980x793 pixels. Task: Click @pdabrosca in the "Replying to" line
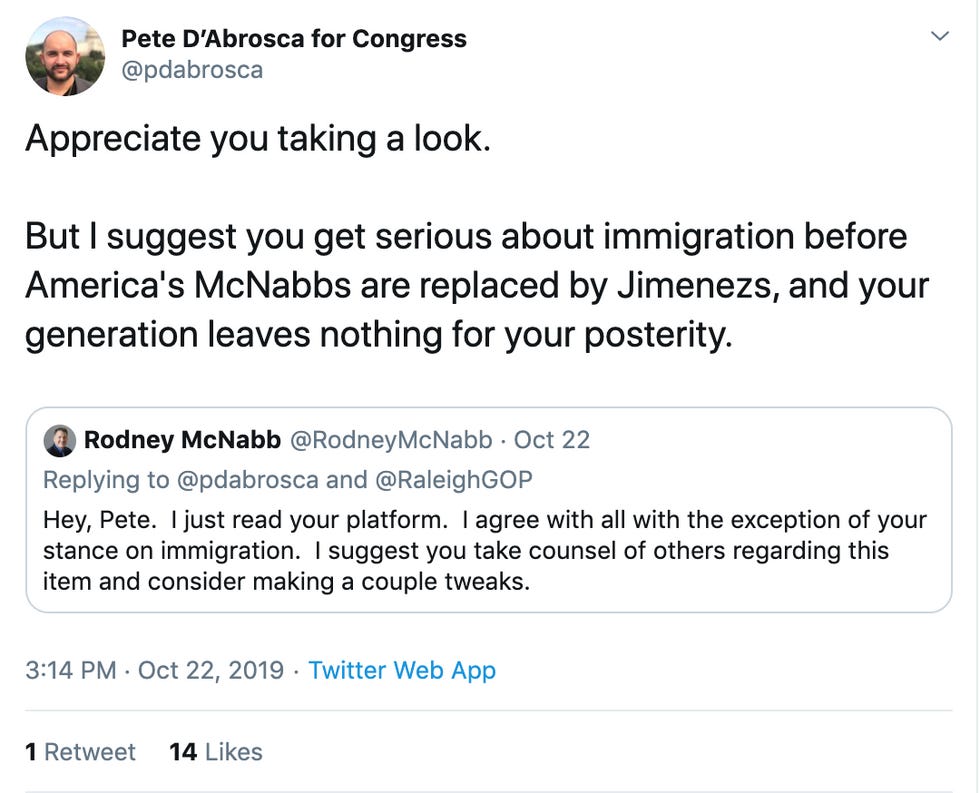click(248, 480)
